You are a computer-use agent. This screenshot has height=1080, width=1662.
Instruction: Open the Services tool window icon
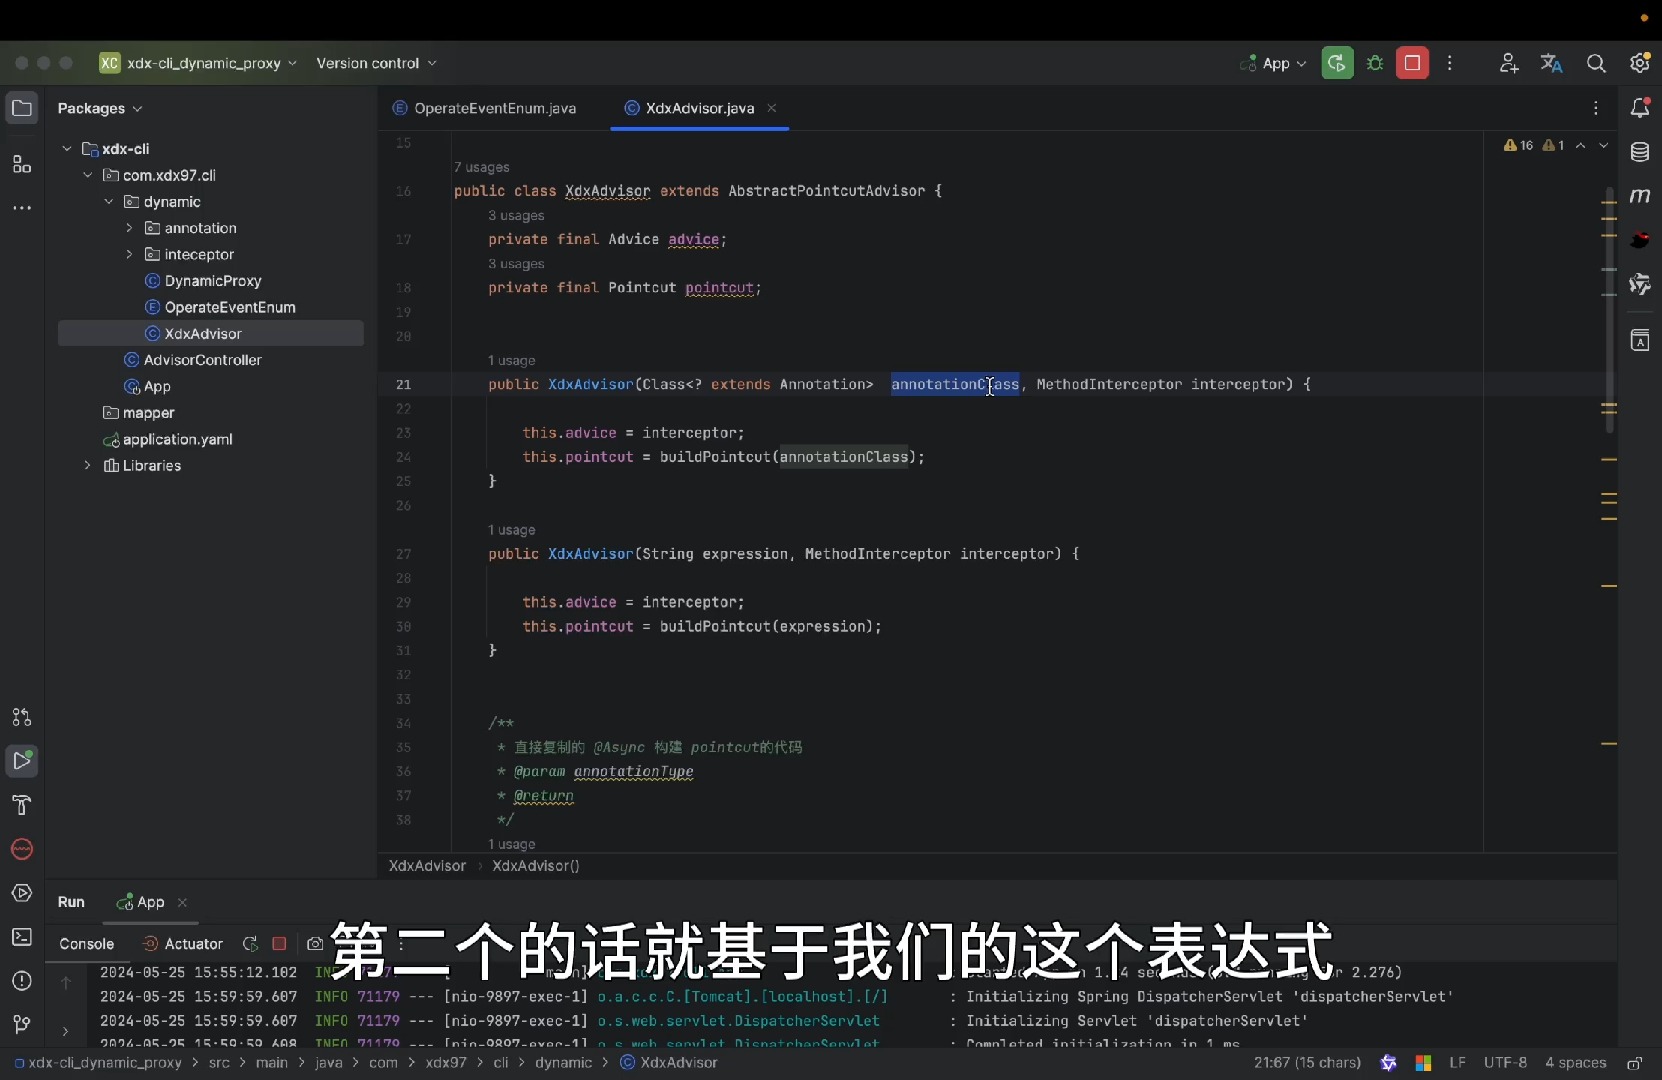[21, 893]
